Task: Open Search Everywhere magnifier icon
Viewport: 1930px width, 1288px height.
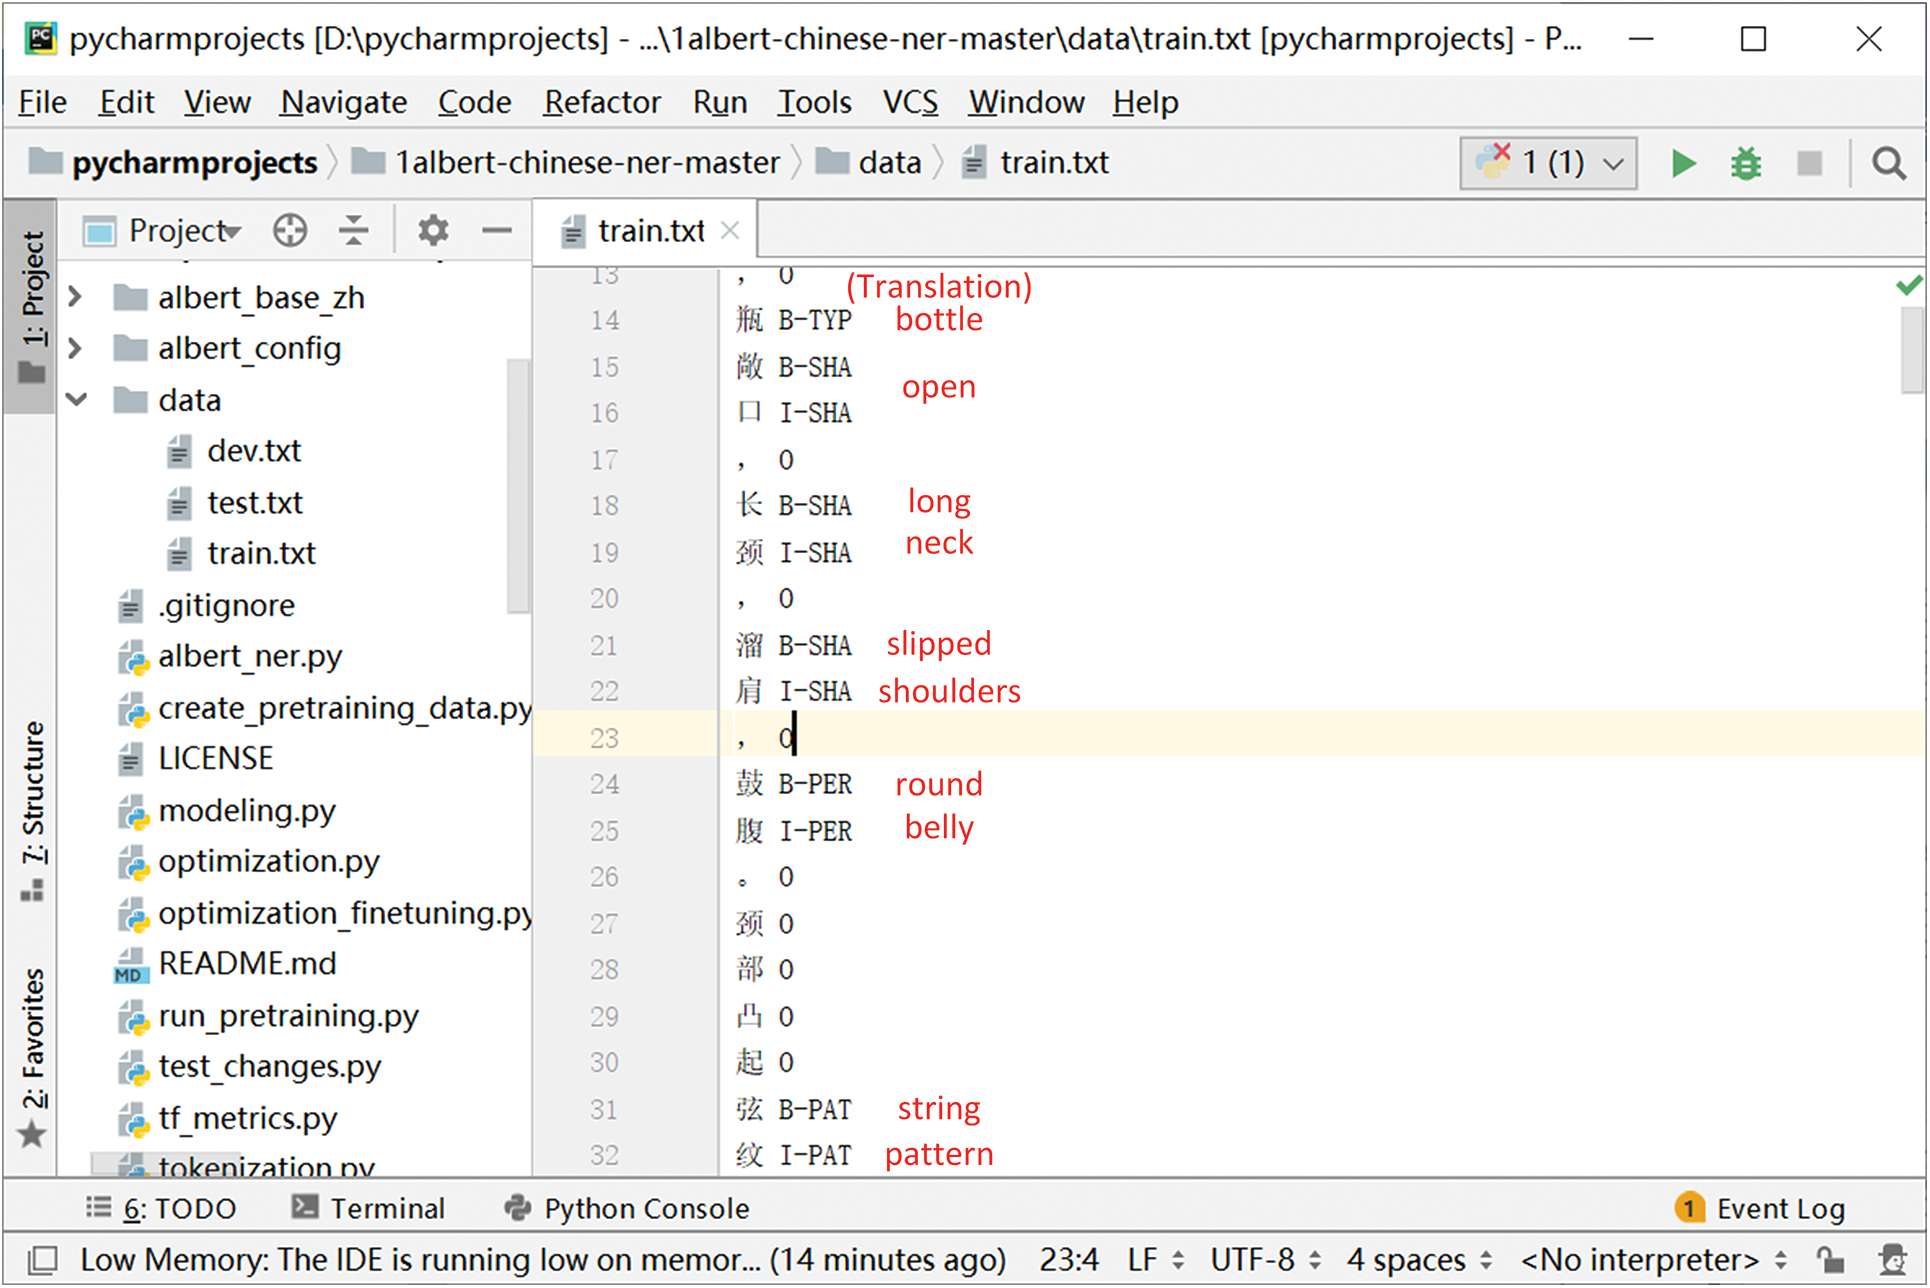Action: [x=1888, y=163]
